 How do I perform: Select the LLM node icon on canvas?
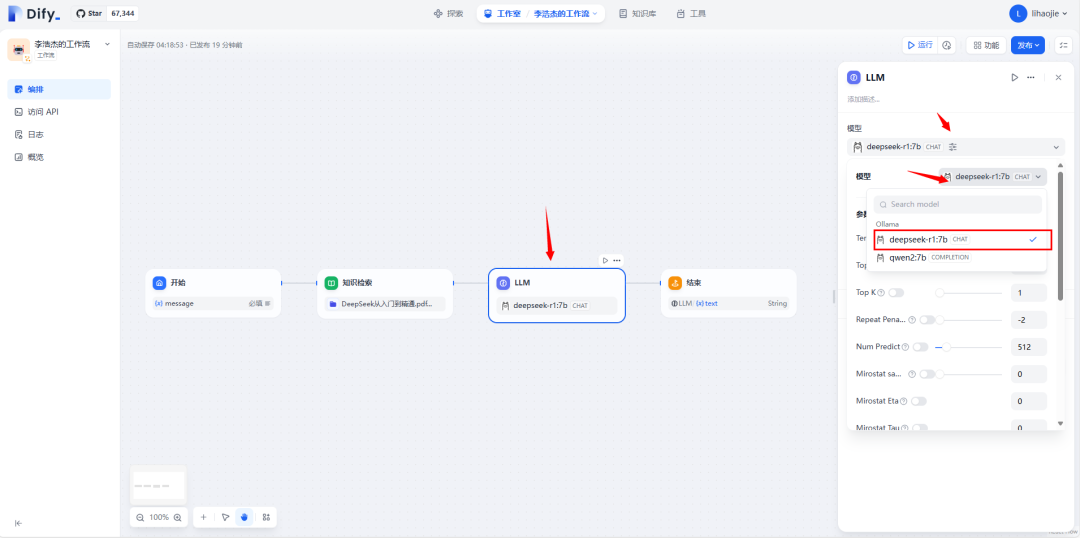click(x=503, y=283)
